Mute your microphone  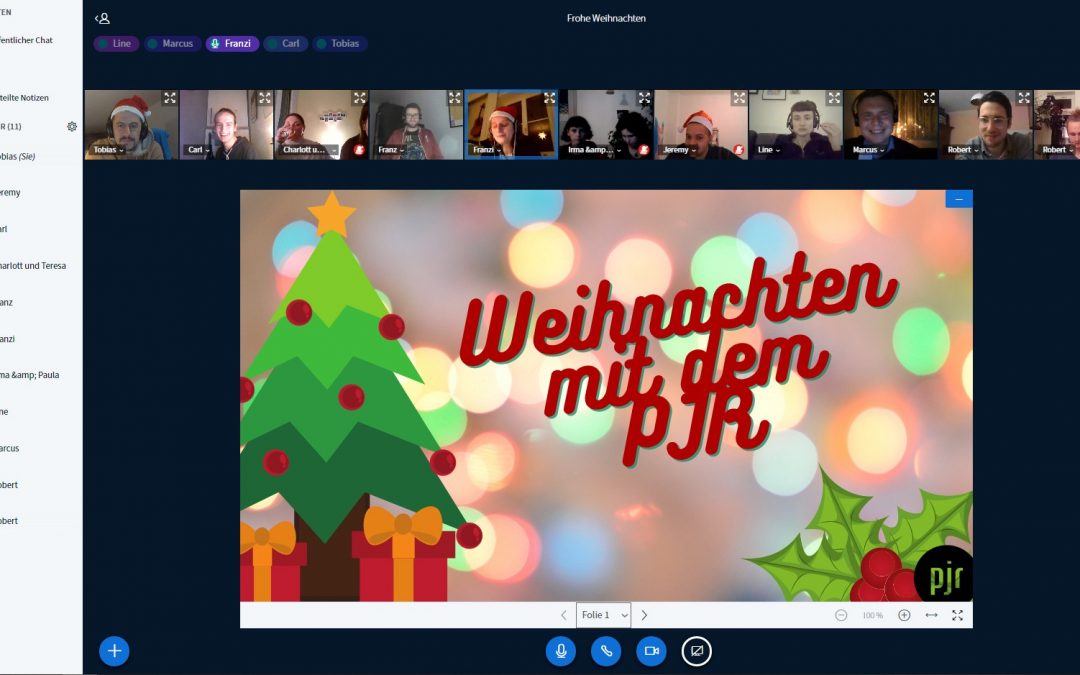tap(561, 651)
